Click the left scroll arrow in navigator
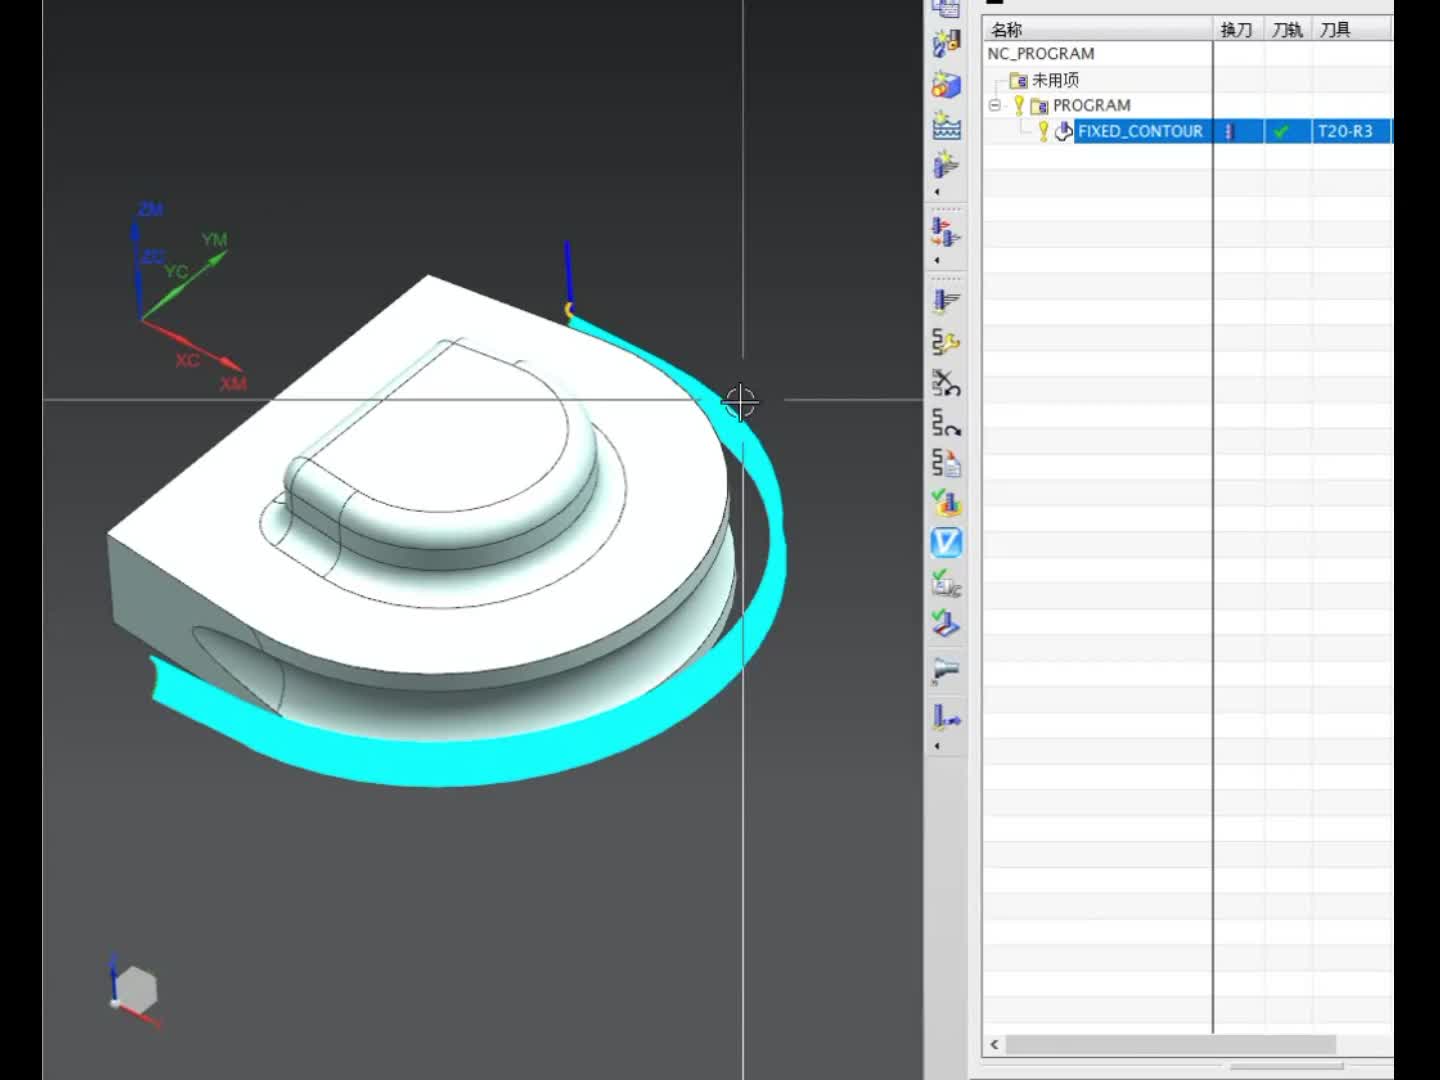The height and width of the screenshot is (1080, 1440). click(994, 1045)
